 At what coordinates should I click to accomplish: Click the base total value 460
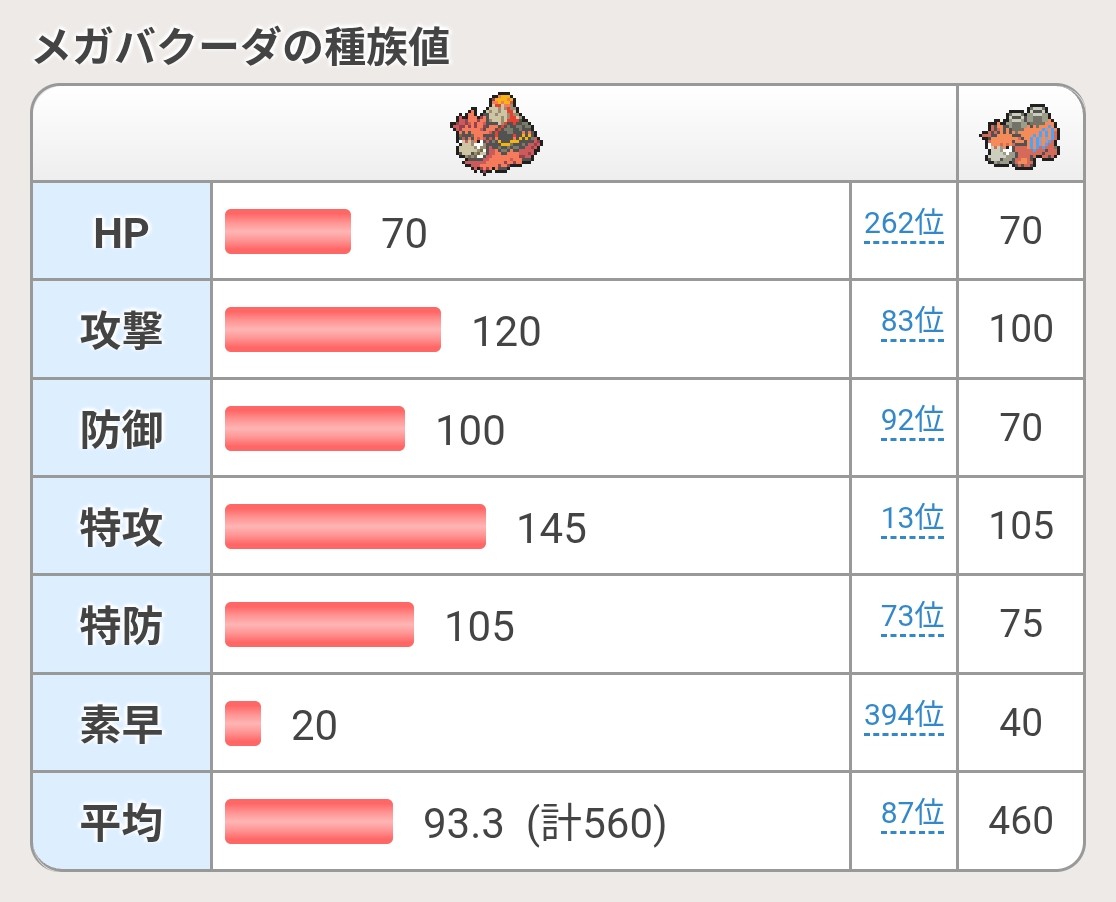click(x=1021, y=820)
